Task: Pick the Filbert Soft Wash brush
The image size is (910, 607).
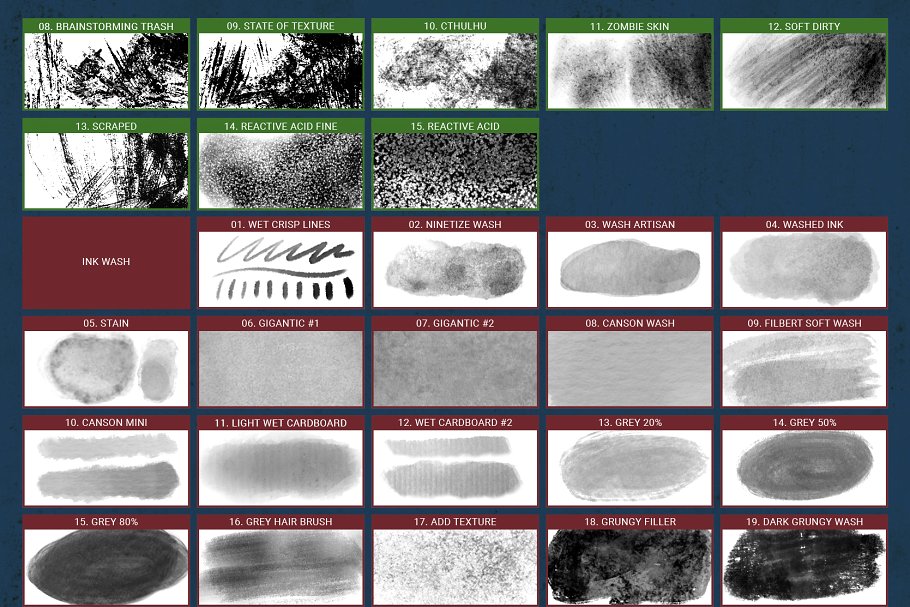Action: 804,368
